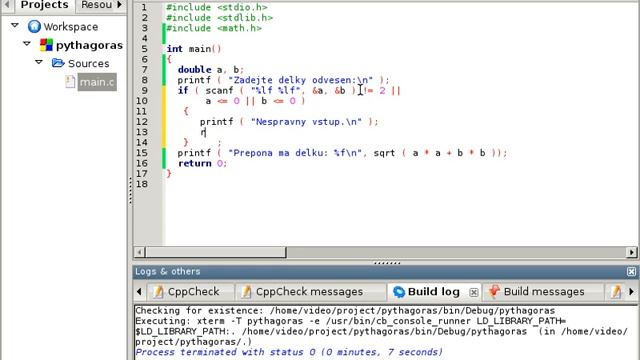Click the editor horizontal scrollbar thumb
Viewport: 640px width, 360px height.
216,252
